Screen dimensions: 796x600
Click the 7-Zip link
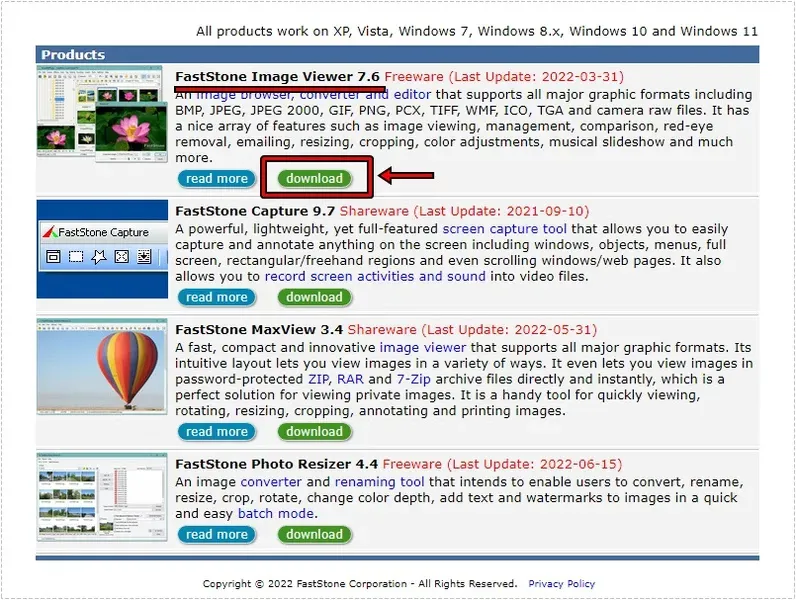coord(413,380)
